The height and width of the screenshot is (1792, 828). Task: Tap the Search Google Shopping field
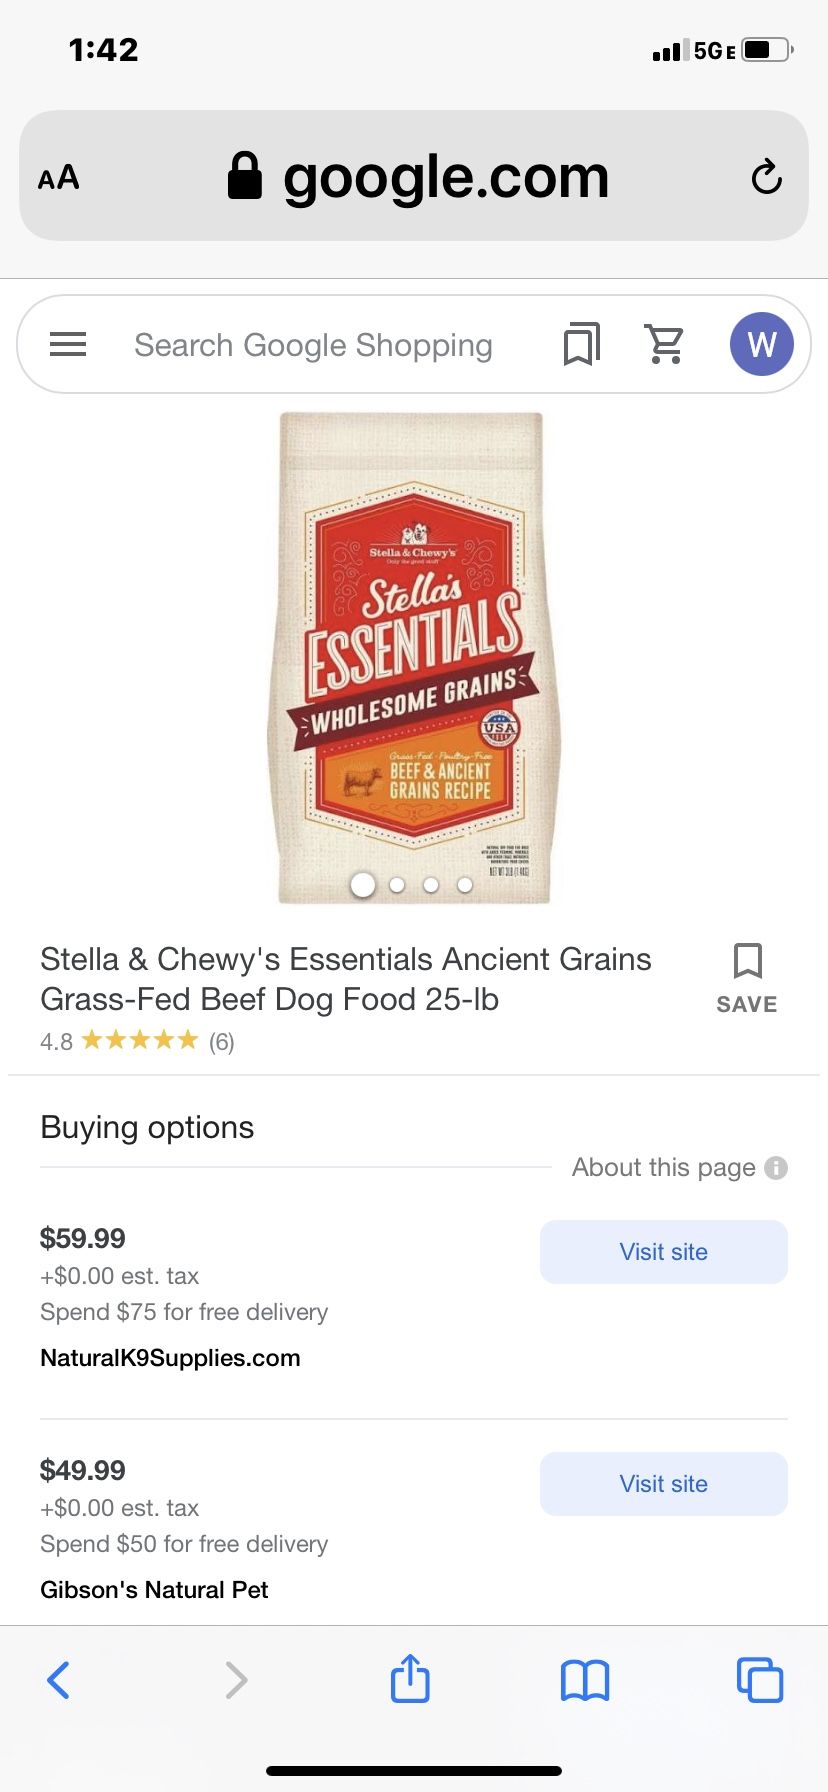(313, 345)
